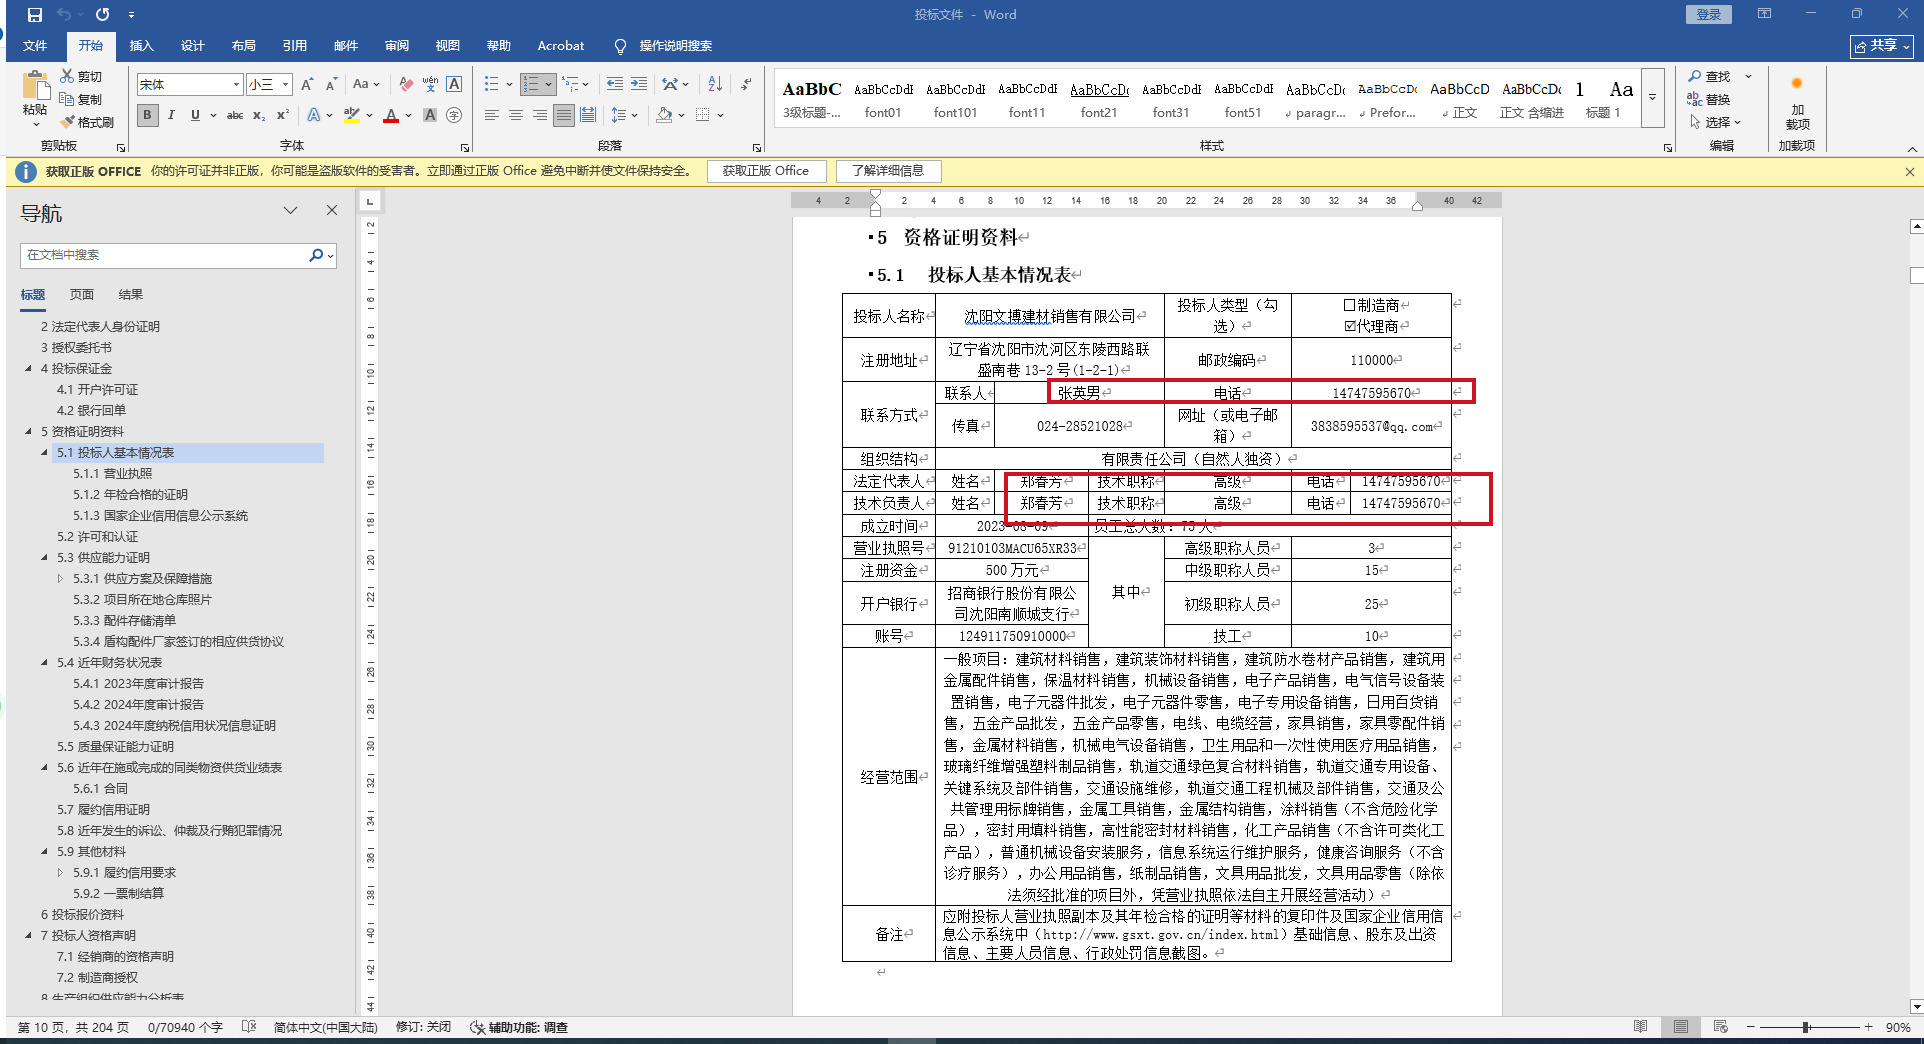Apply subscript formatting

(x=259, y=115)
